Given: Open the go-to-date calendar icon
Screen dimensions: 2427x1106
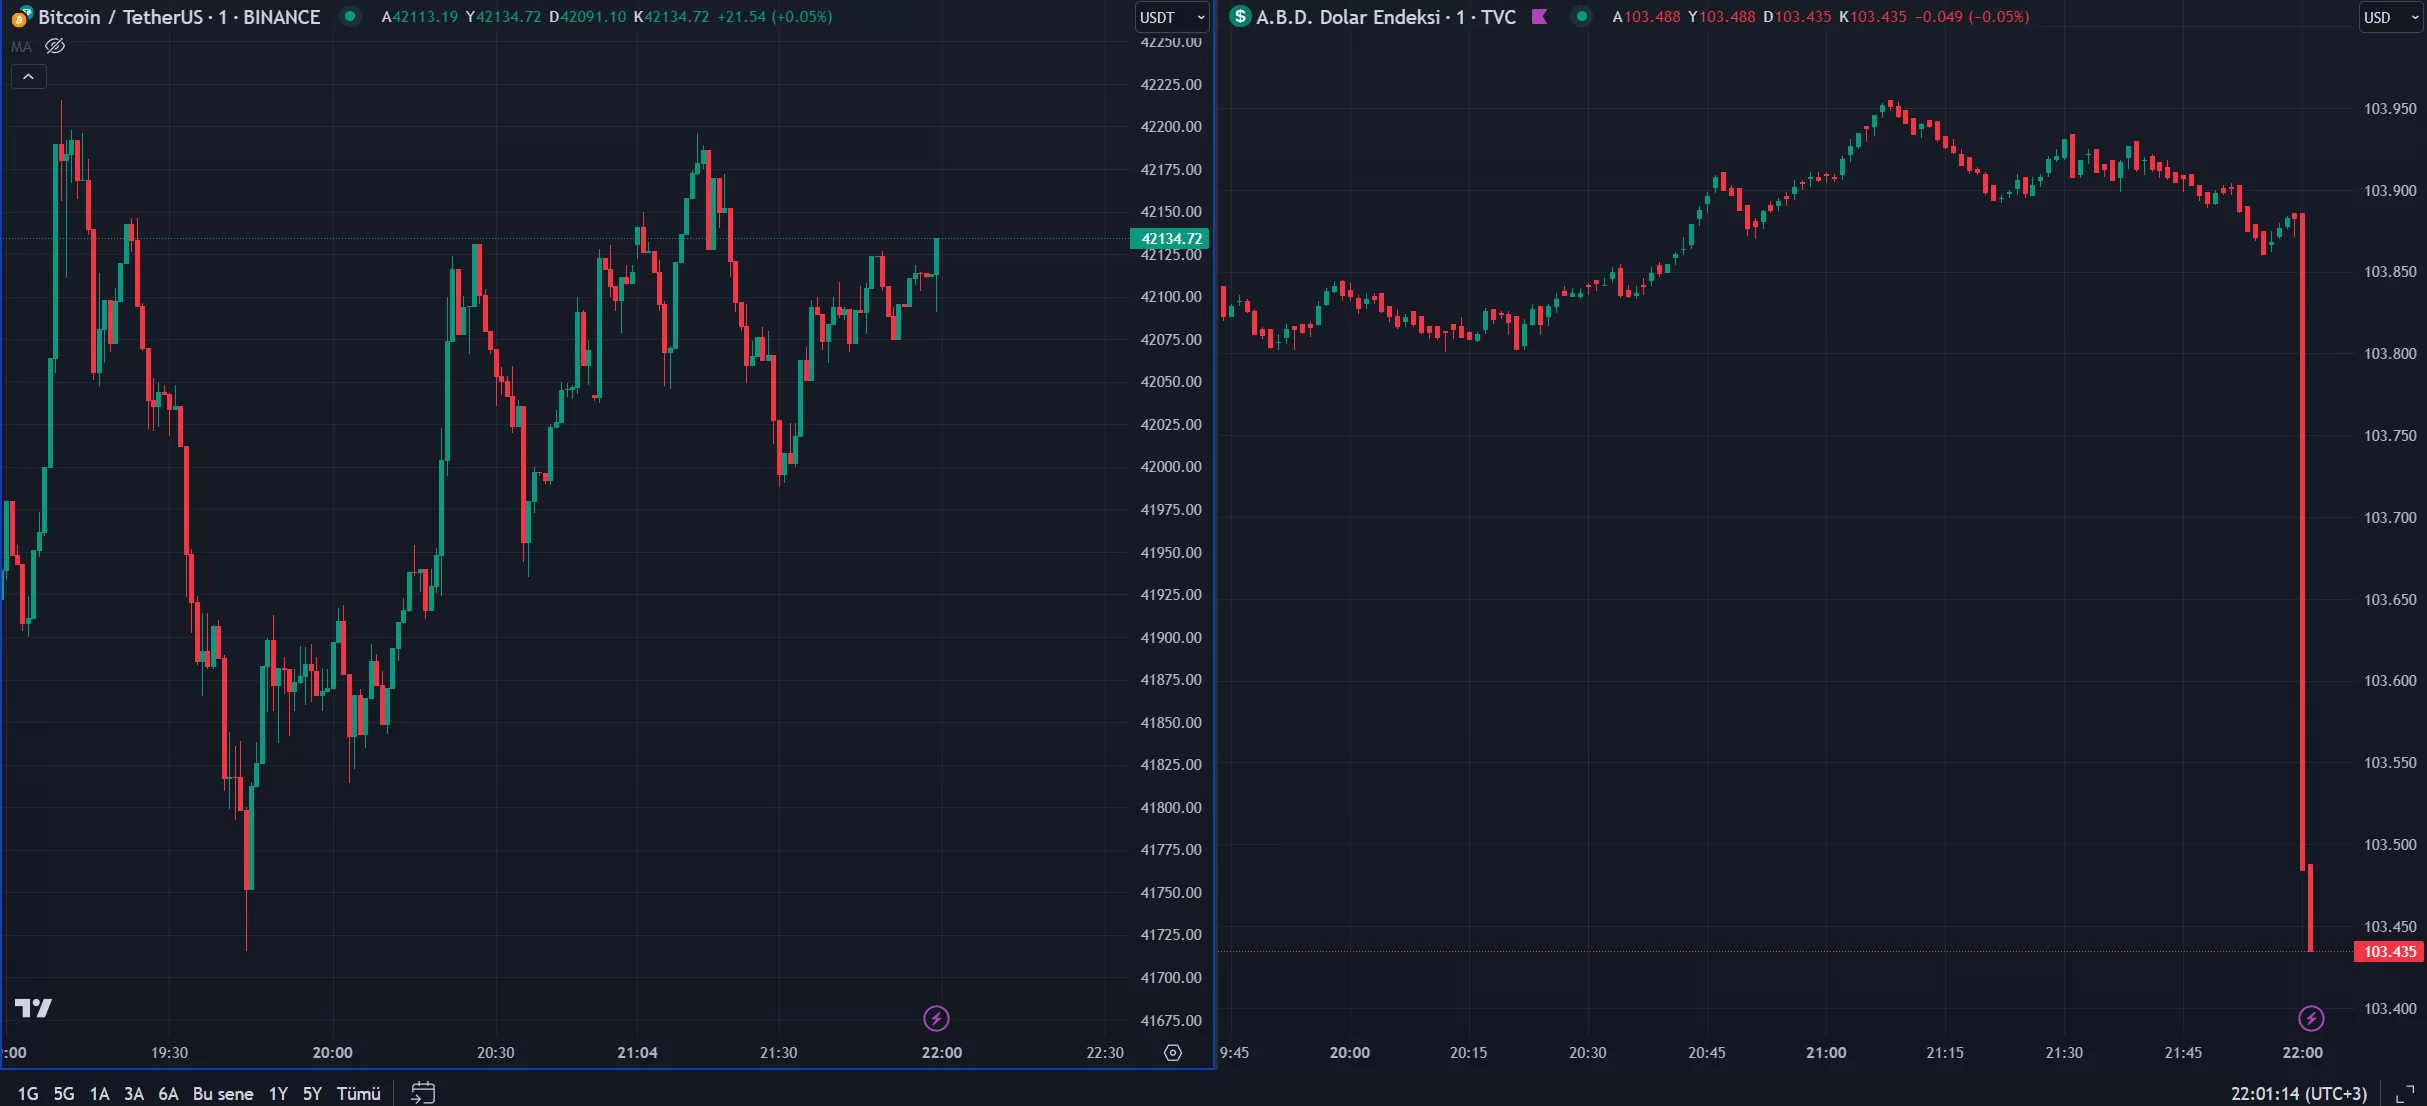Looking at the screenshot, I should tap(423, 1092).
